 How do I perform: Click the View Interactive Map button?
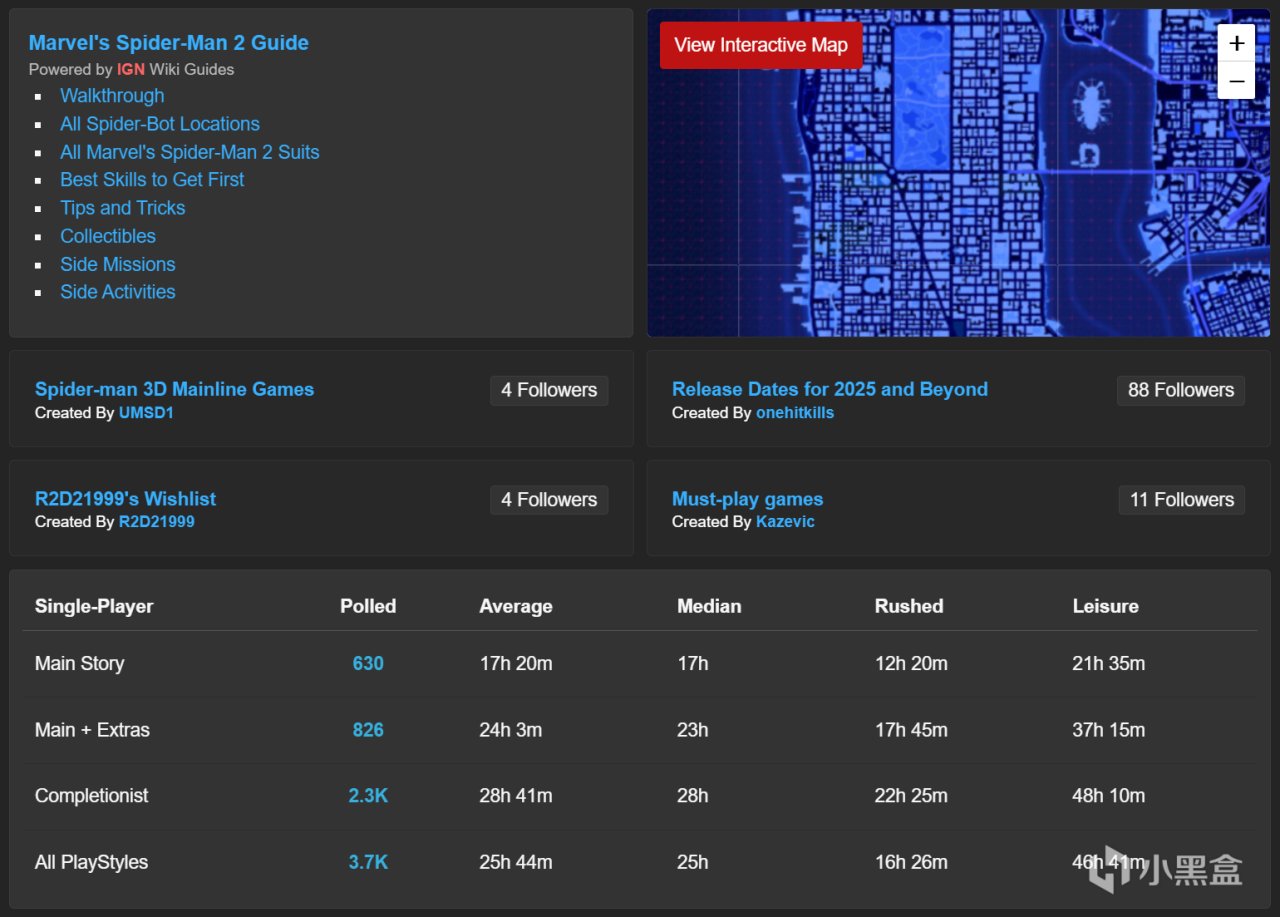click(761, 45)
